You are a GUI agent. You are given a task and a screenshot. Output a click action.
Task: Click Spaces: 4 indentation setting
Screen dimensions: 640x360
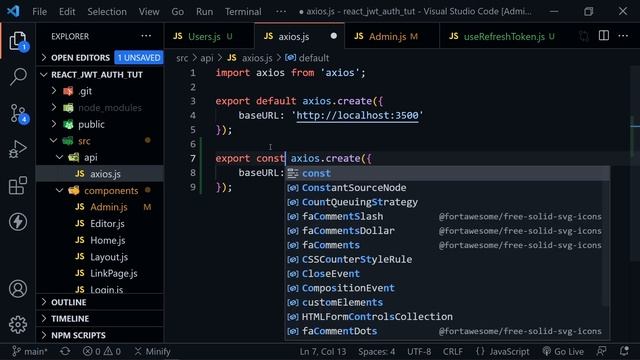376,351
